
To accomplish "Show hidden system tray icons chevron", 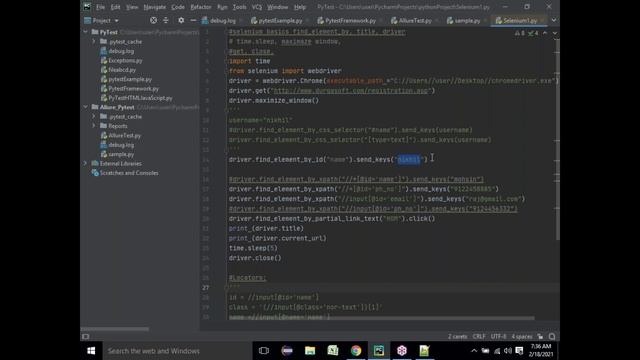I will pyautogui.click(x=474, y=351).
